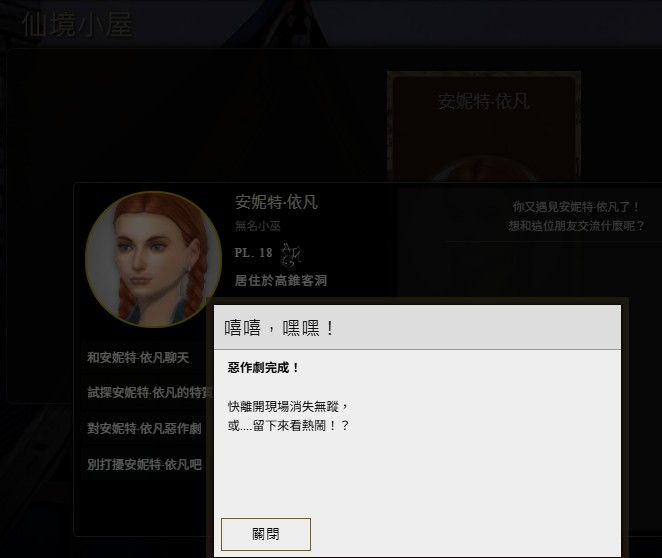
Task: Choose 對安妮特·依凡惡作劇 option
Action: click(144, 428)
